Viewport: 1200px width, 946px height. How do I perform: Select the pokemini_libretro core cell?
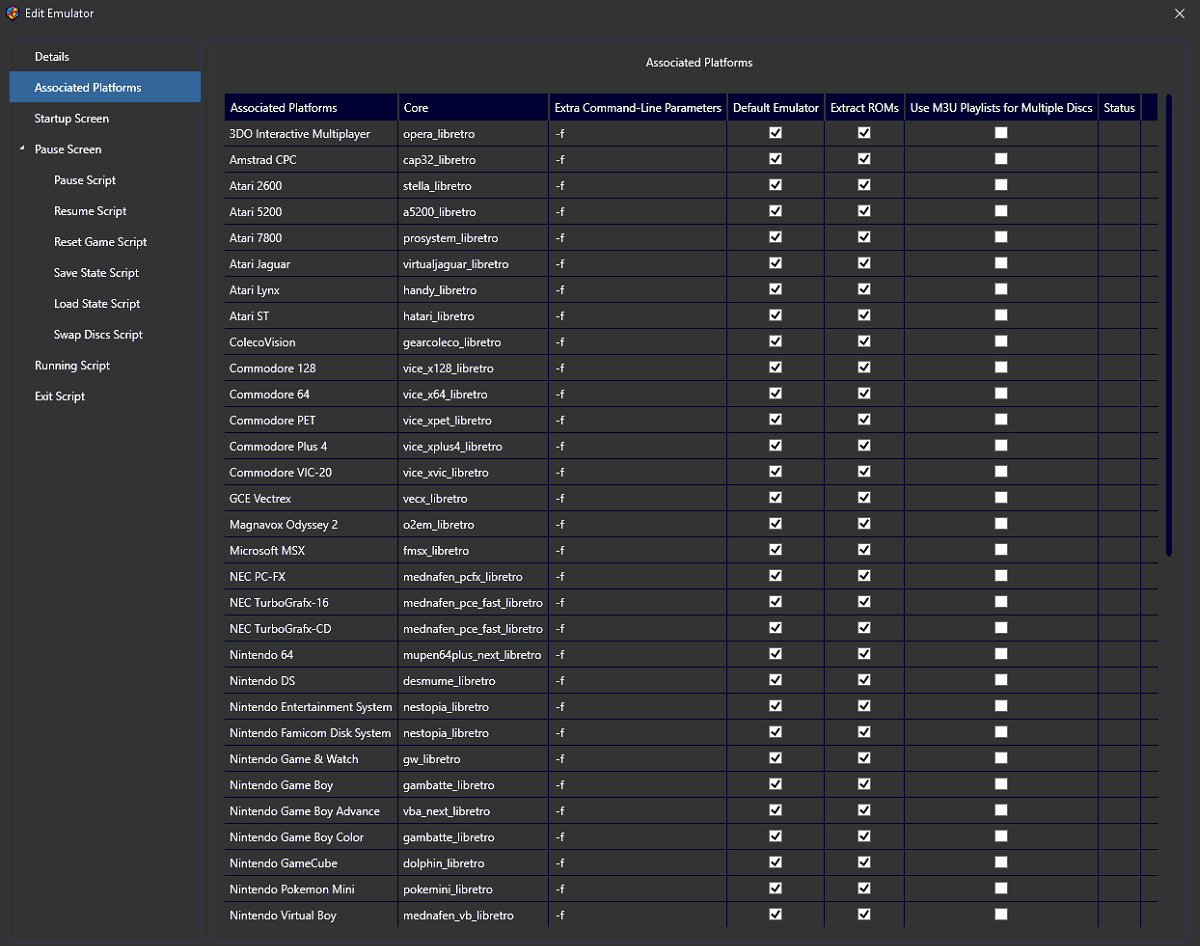coord(473,889)
